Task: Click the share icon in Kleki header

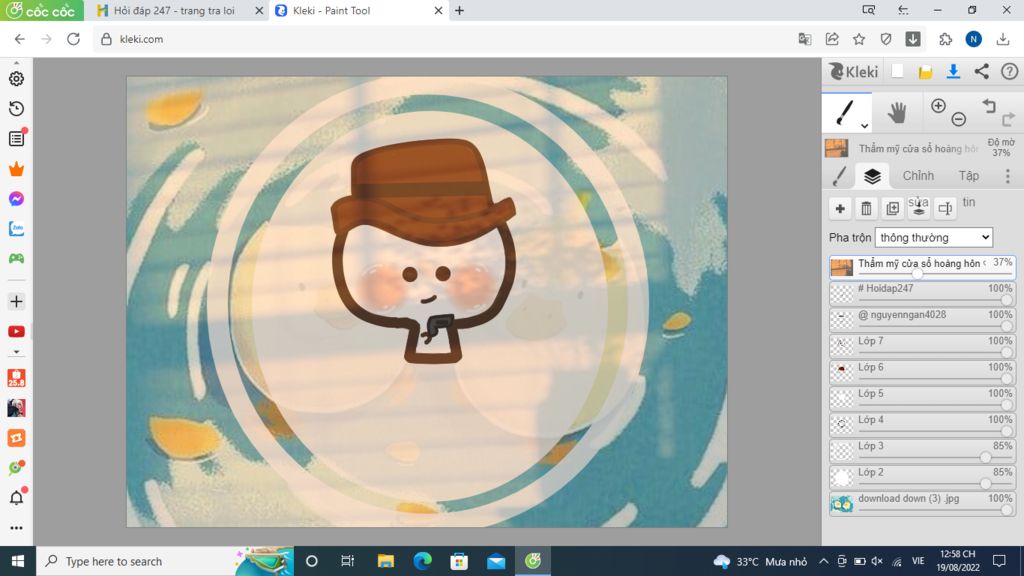Action: [981, 71]
